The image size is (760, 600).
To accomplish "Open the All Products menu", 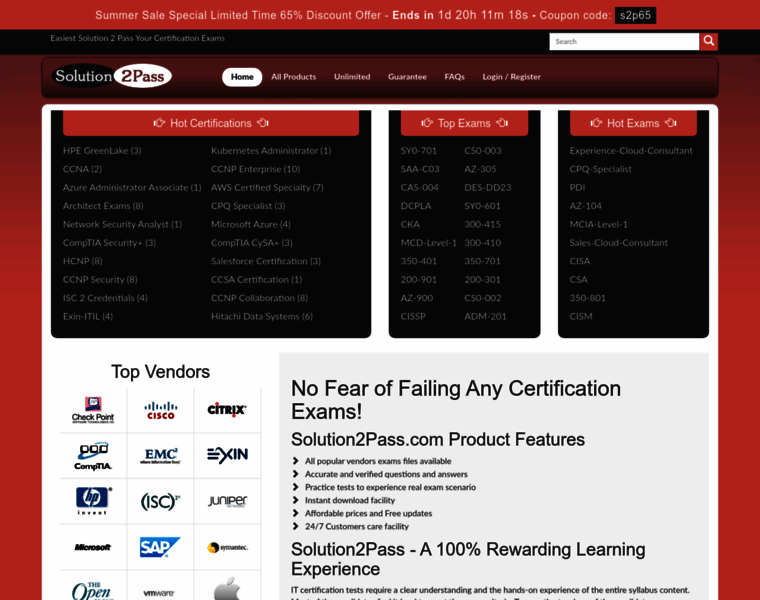I will point(293,77).
